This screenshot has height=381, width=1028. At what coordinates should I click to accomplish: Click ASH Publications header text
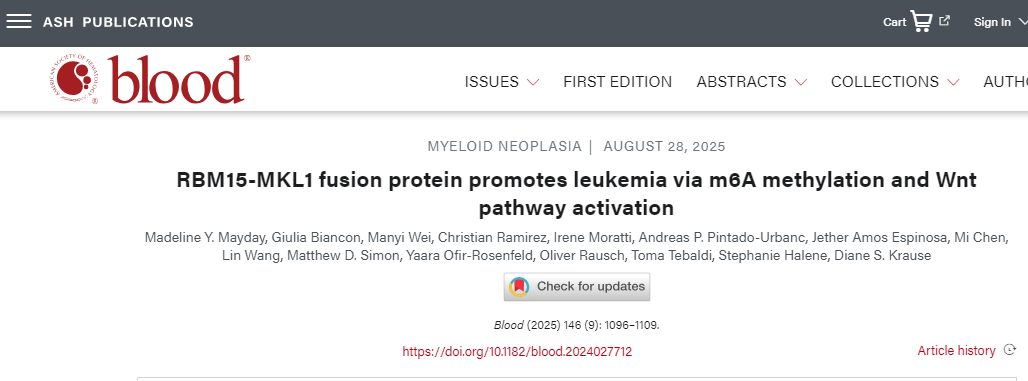click(118, 22)
